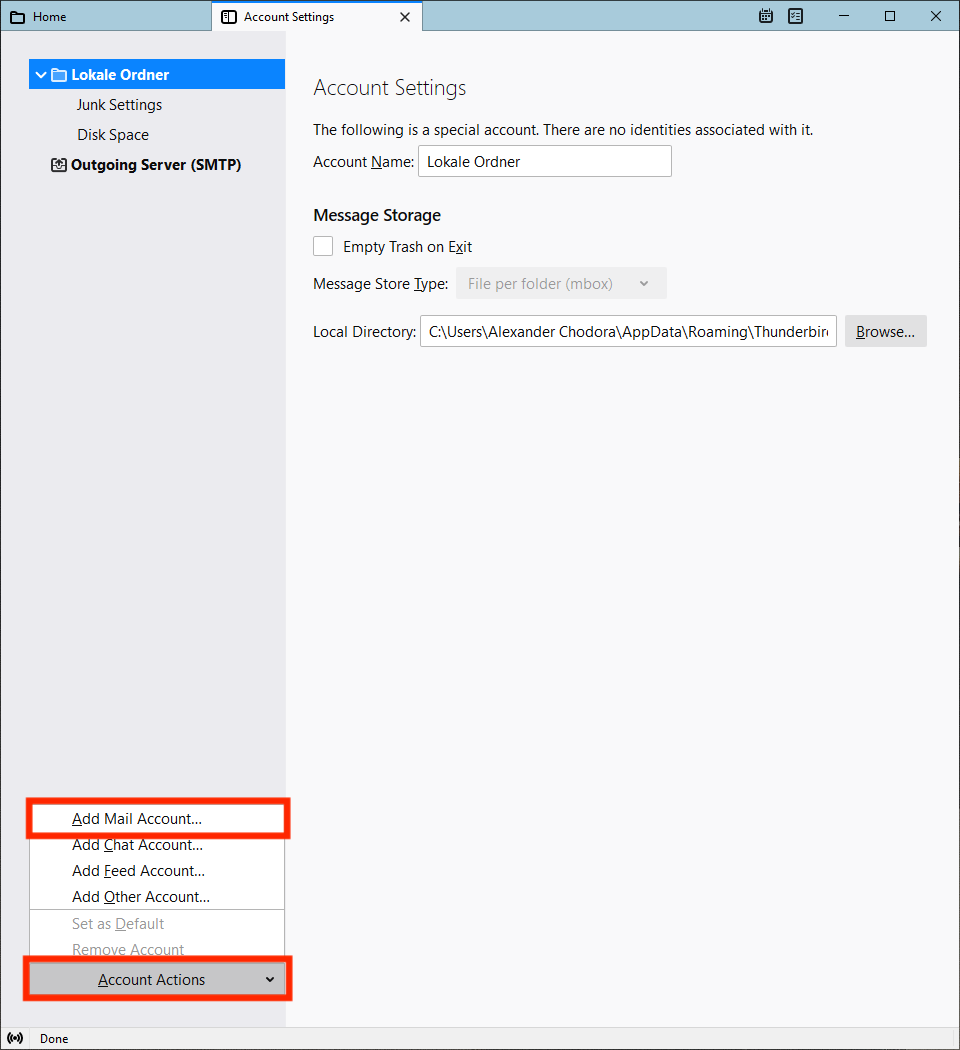Open the Tasks icon in tab bar
Image resolution: width=960 pixels, height=1050 pixels.
(x=795, y=16)
